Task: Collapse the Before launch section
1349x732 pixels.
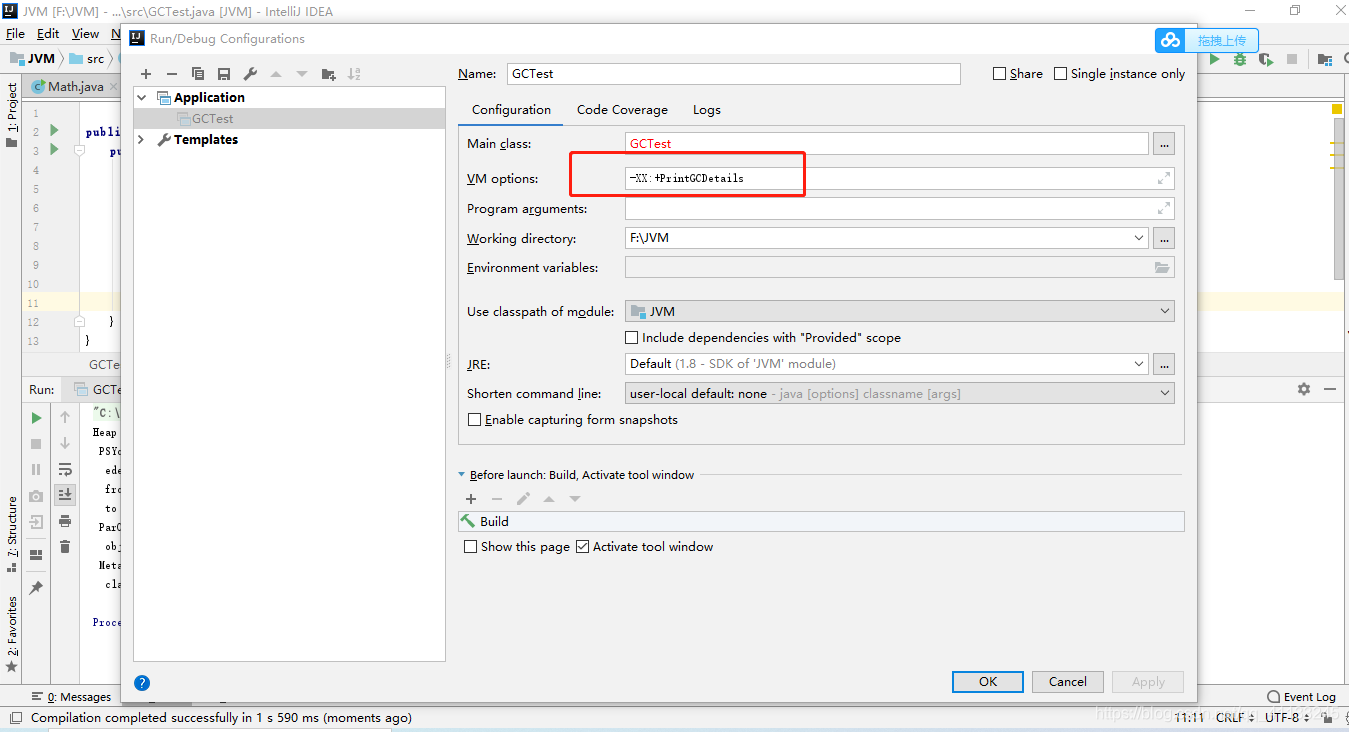Action: pos(461,475)
